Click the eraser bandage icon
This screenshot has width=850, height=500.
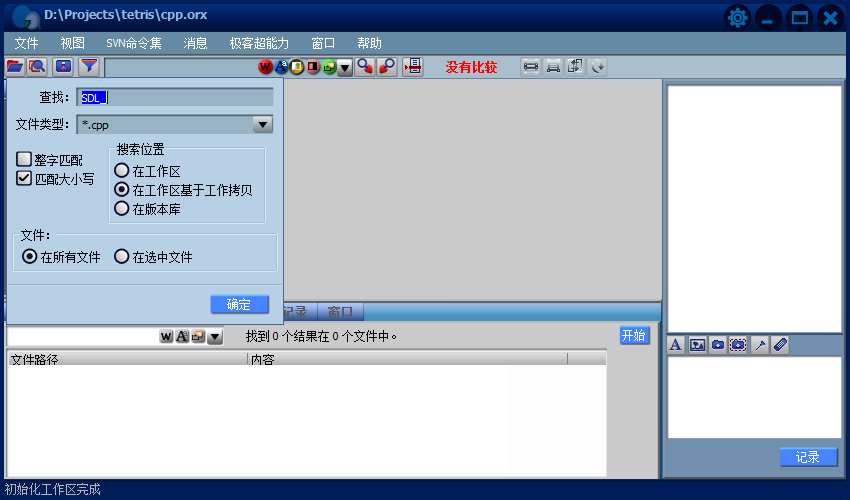click(x=780, y=345)
